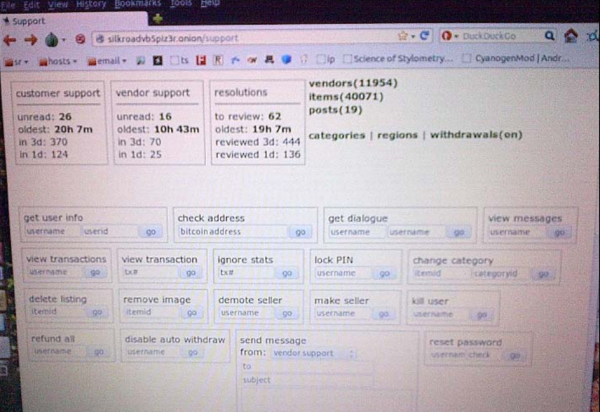This screenshot has height=412, width=600.
Task: Click go in demote seller
Action: [287, 314]
